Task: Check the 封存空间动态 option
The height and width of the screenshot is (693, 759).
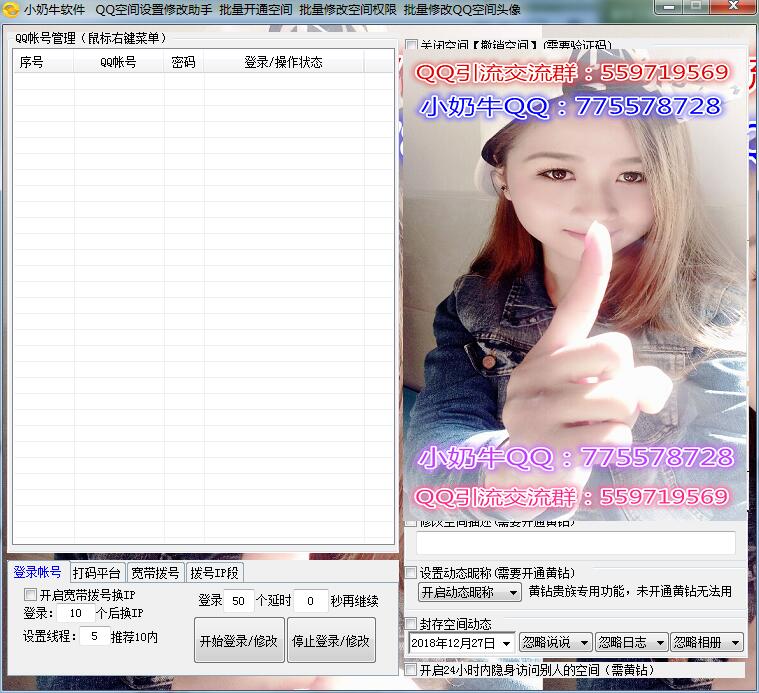Action: tap(411, 624)
